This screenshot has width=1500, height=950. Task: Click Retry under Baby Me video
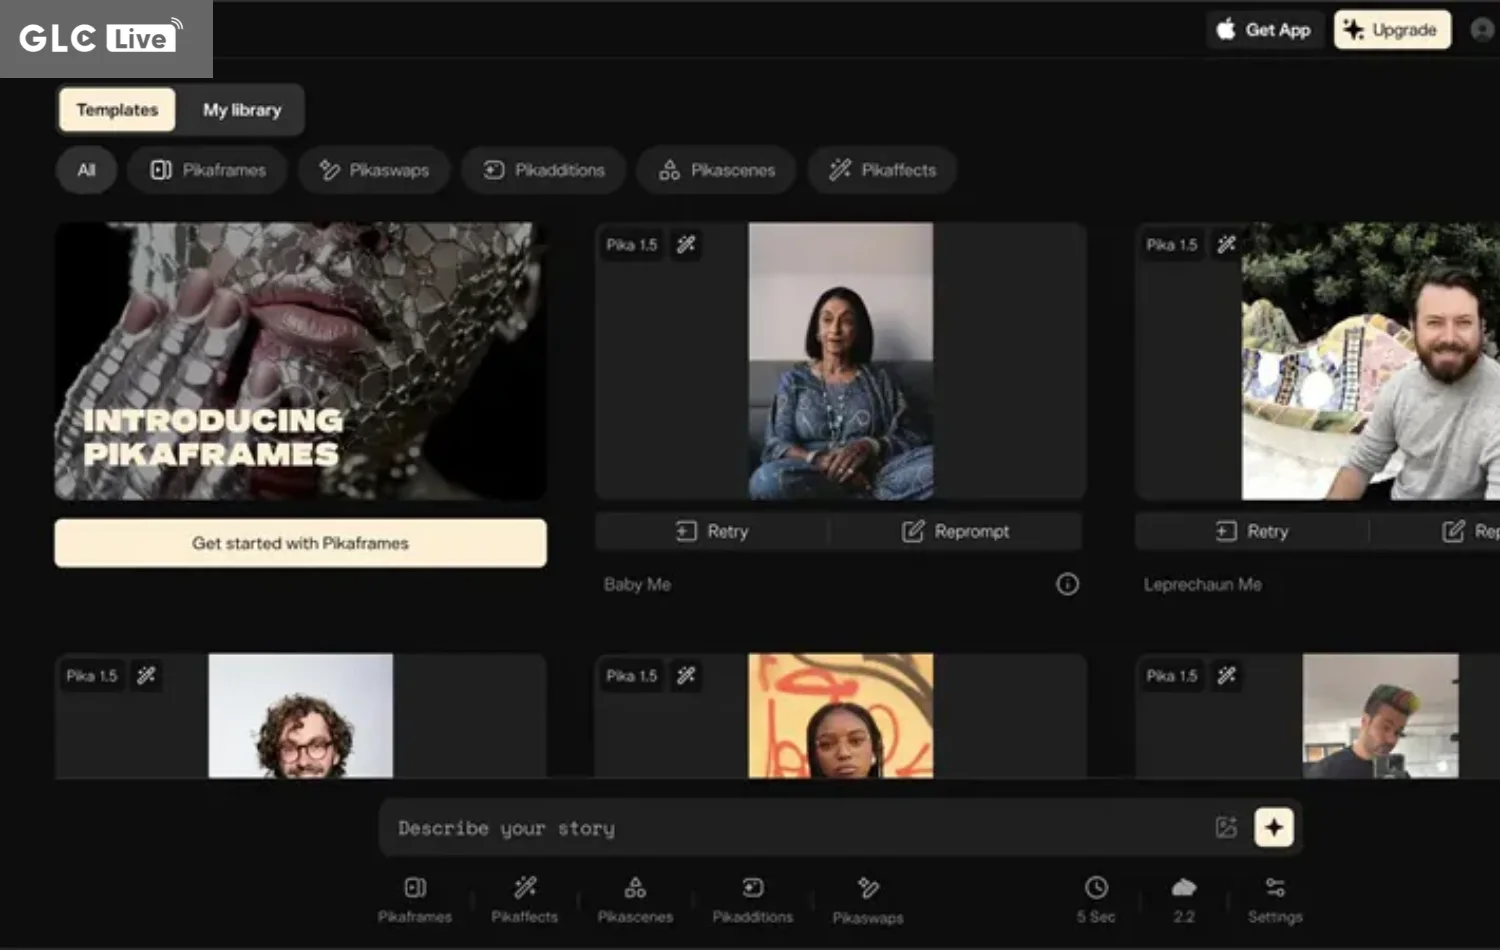coord(712,531)
